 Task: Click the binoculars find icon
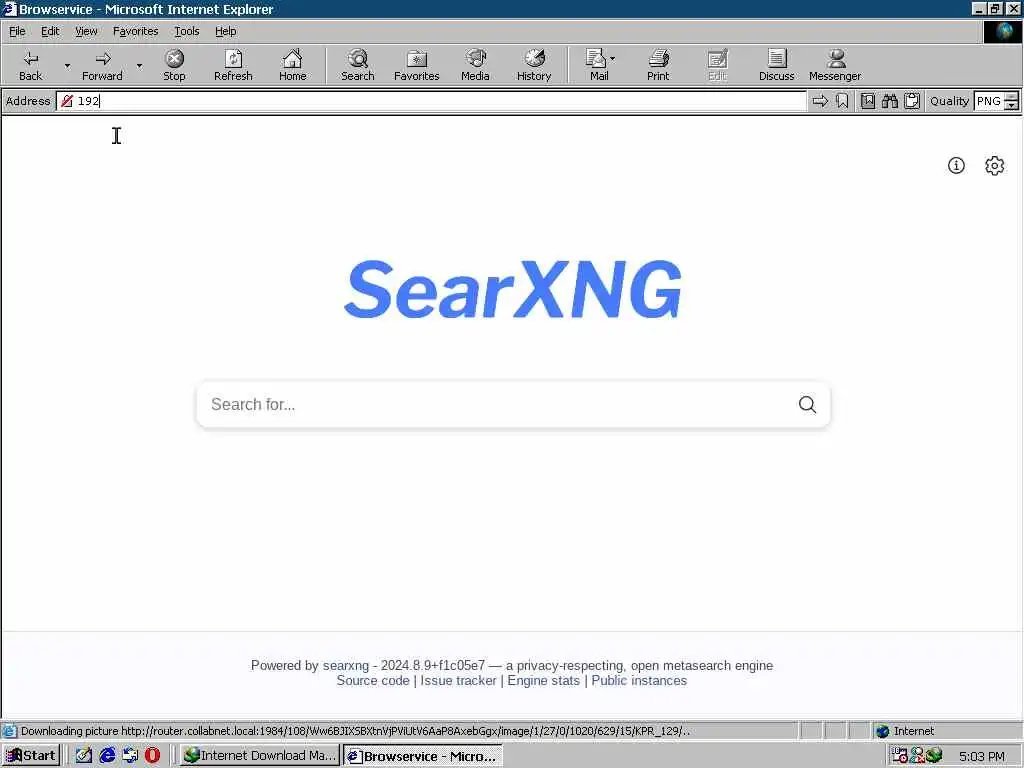tap(889, 101)
